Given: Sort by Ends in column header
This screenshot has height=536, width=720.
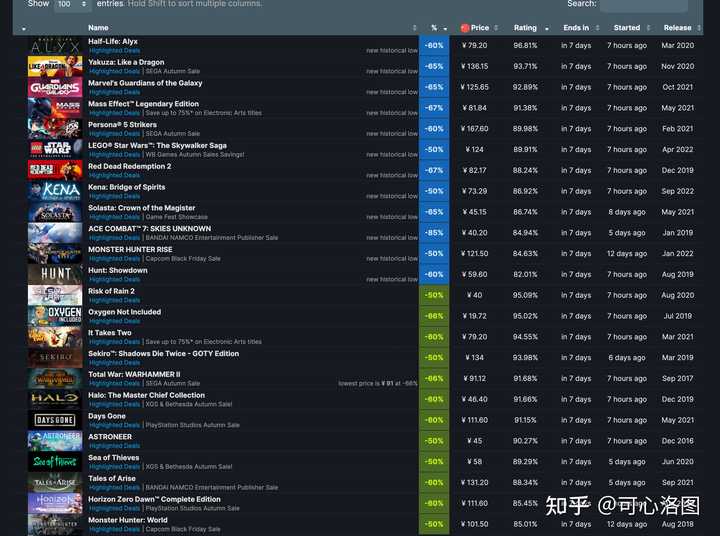Looking at the screenshot, I should coord(576,28).
